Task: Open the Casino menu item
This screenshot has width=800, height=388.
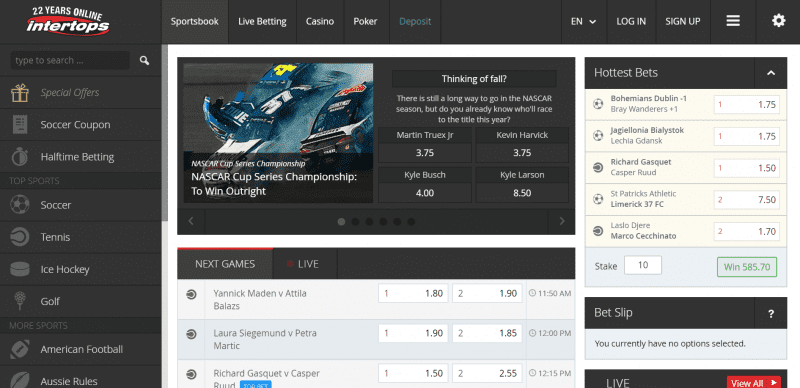Action: (320, 21)
